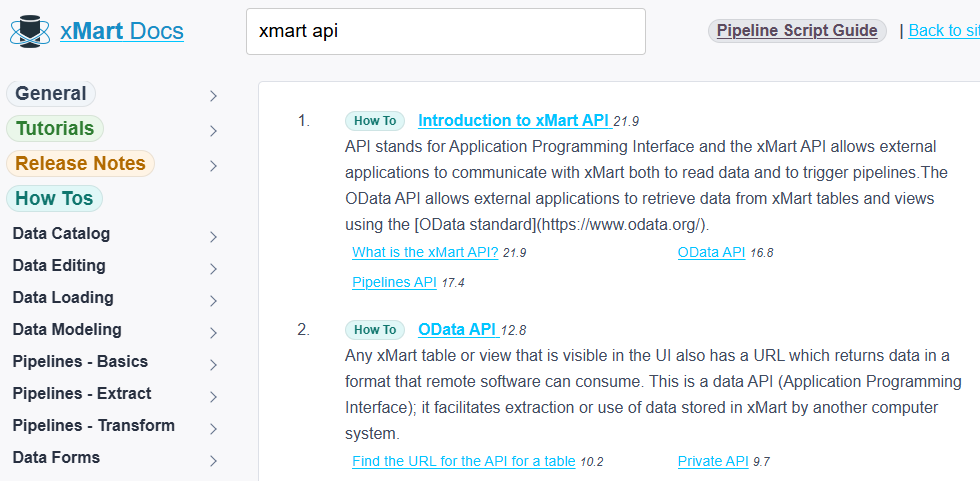The height and width of the screenshot is (481, 980).
Task: Click the result 2 description starting 'Any xMart table'
Action: tap(653, 394)
